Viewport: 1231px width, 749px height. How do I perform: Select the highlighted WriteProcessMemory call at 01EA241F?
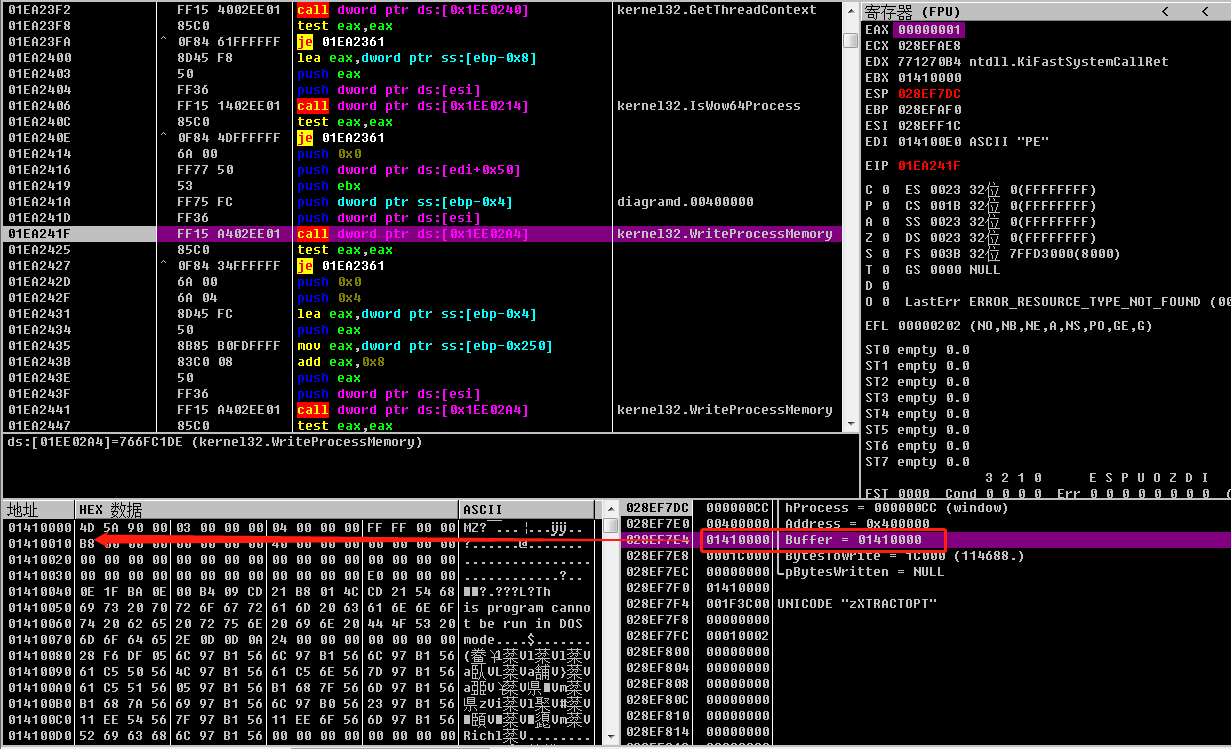pyautogui.click(x=412, y=234)
